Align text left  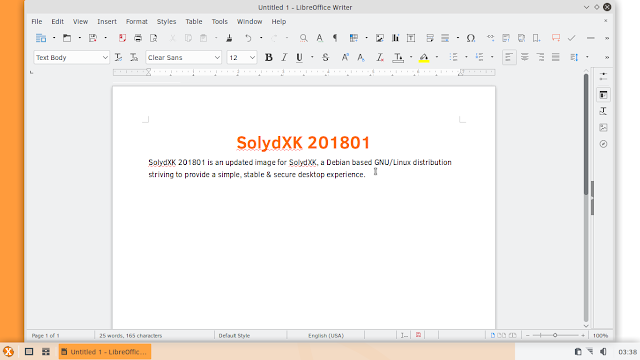pos(509,58)
